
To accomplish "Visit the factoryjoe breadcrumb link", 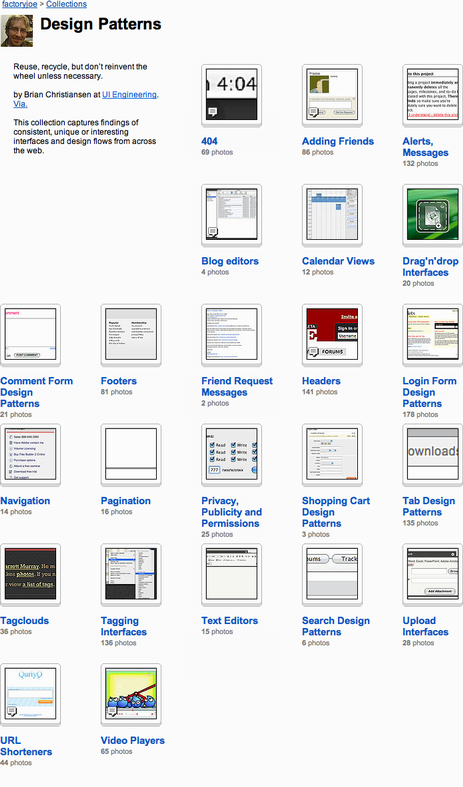I will [x=20, y=4].
